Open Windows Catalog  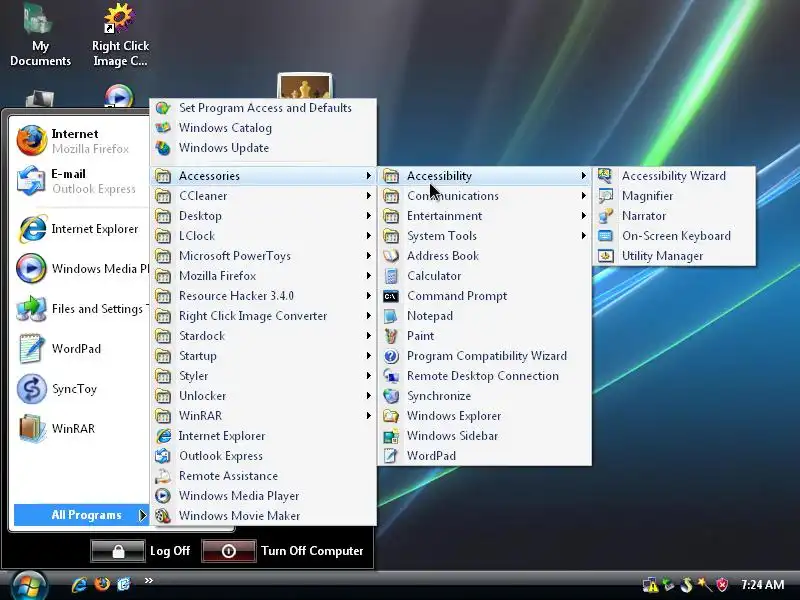(263, 128)
